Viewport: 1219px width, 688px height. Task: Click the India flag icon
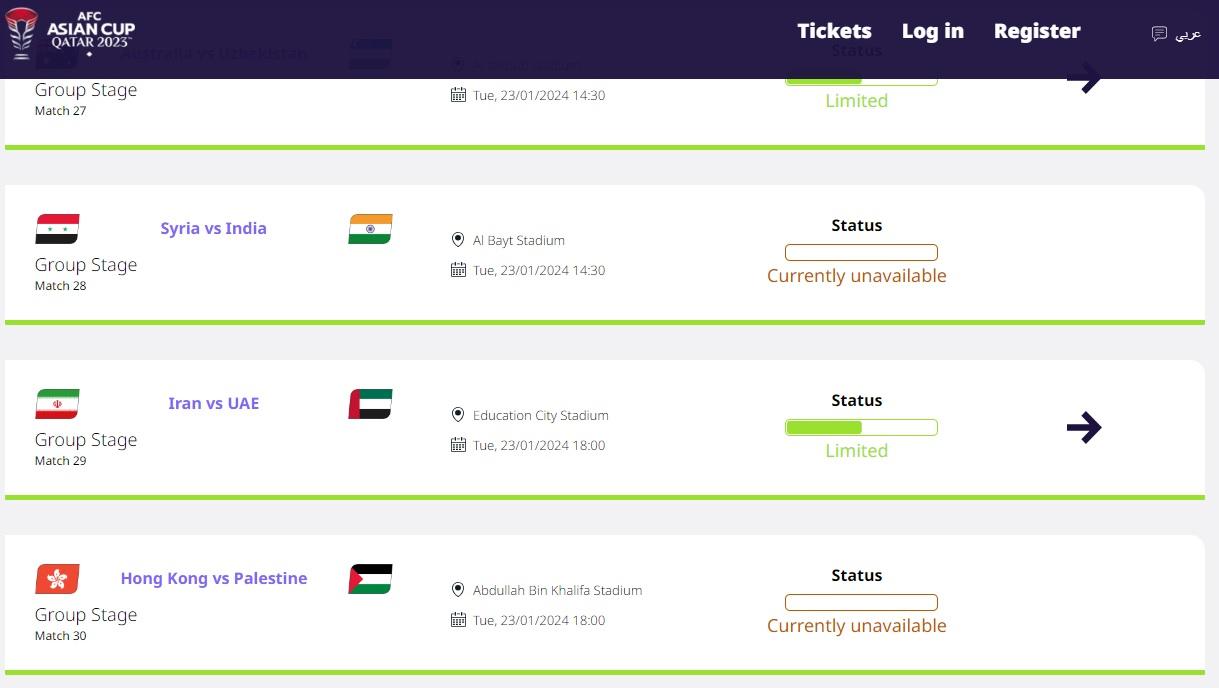point(370,229)
